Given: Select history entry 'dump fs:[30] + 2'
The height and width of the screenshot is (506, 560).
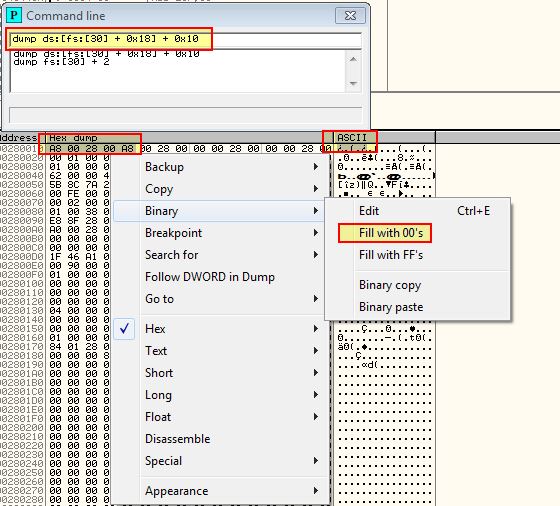Looking at the screenshot, I should pyautogui.click(x=61, y=62).
